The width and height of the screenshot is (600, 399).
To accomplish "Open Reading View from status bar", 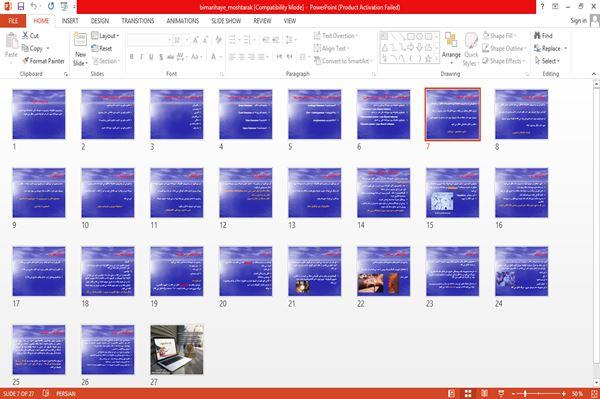I will click(484, 394).
